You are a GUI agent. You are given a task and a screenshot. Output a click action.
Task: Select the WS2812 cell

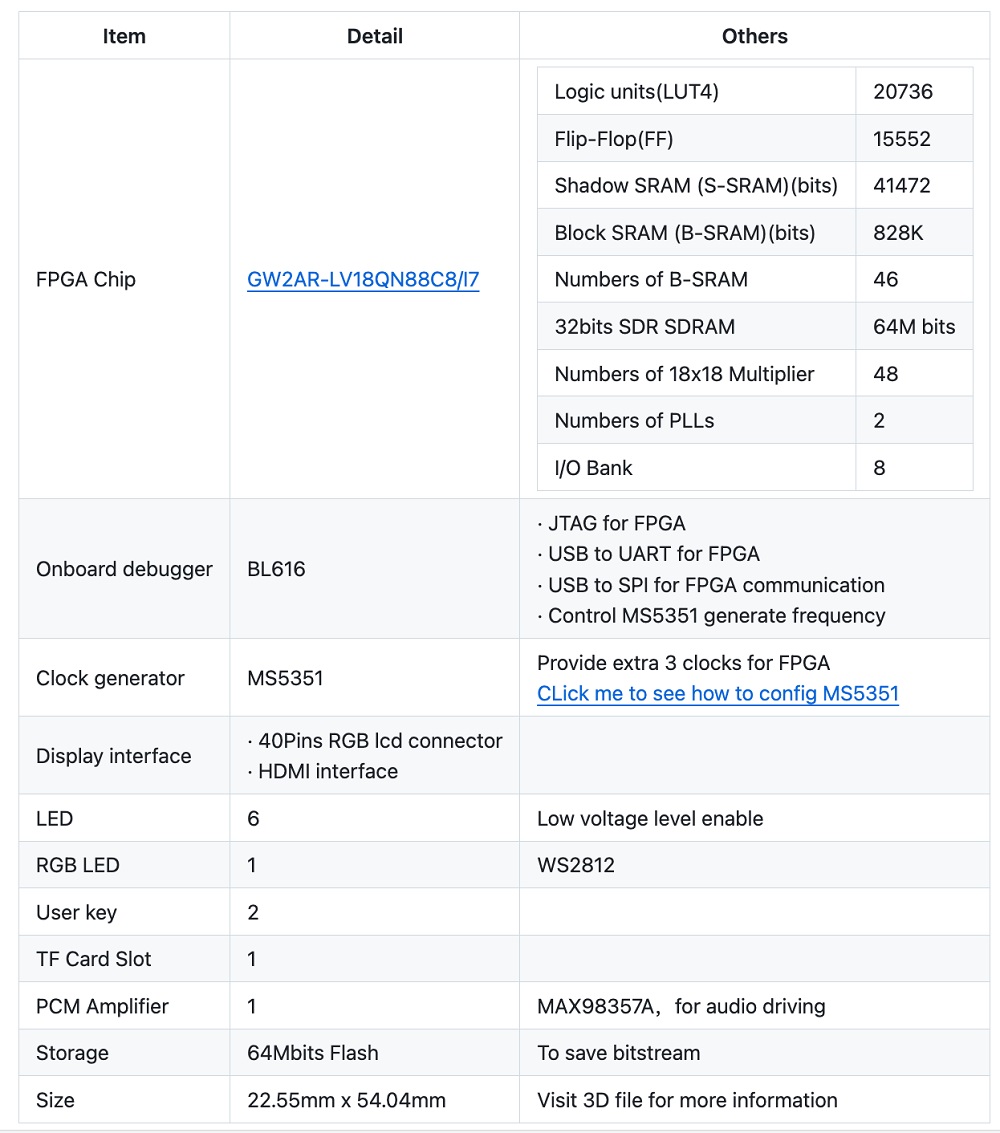point(576,865)
